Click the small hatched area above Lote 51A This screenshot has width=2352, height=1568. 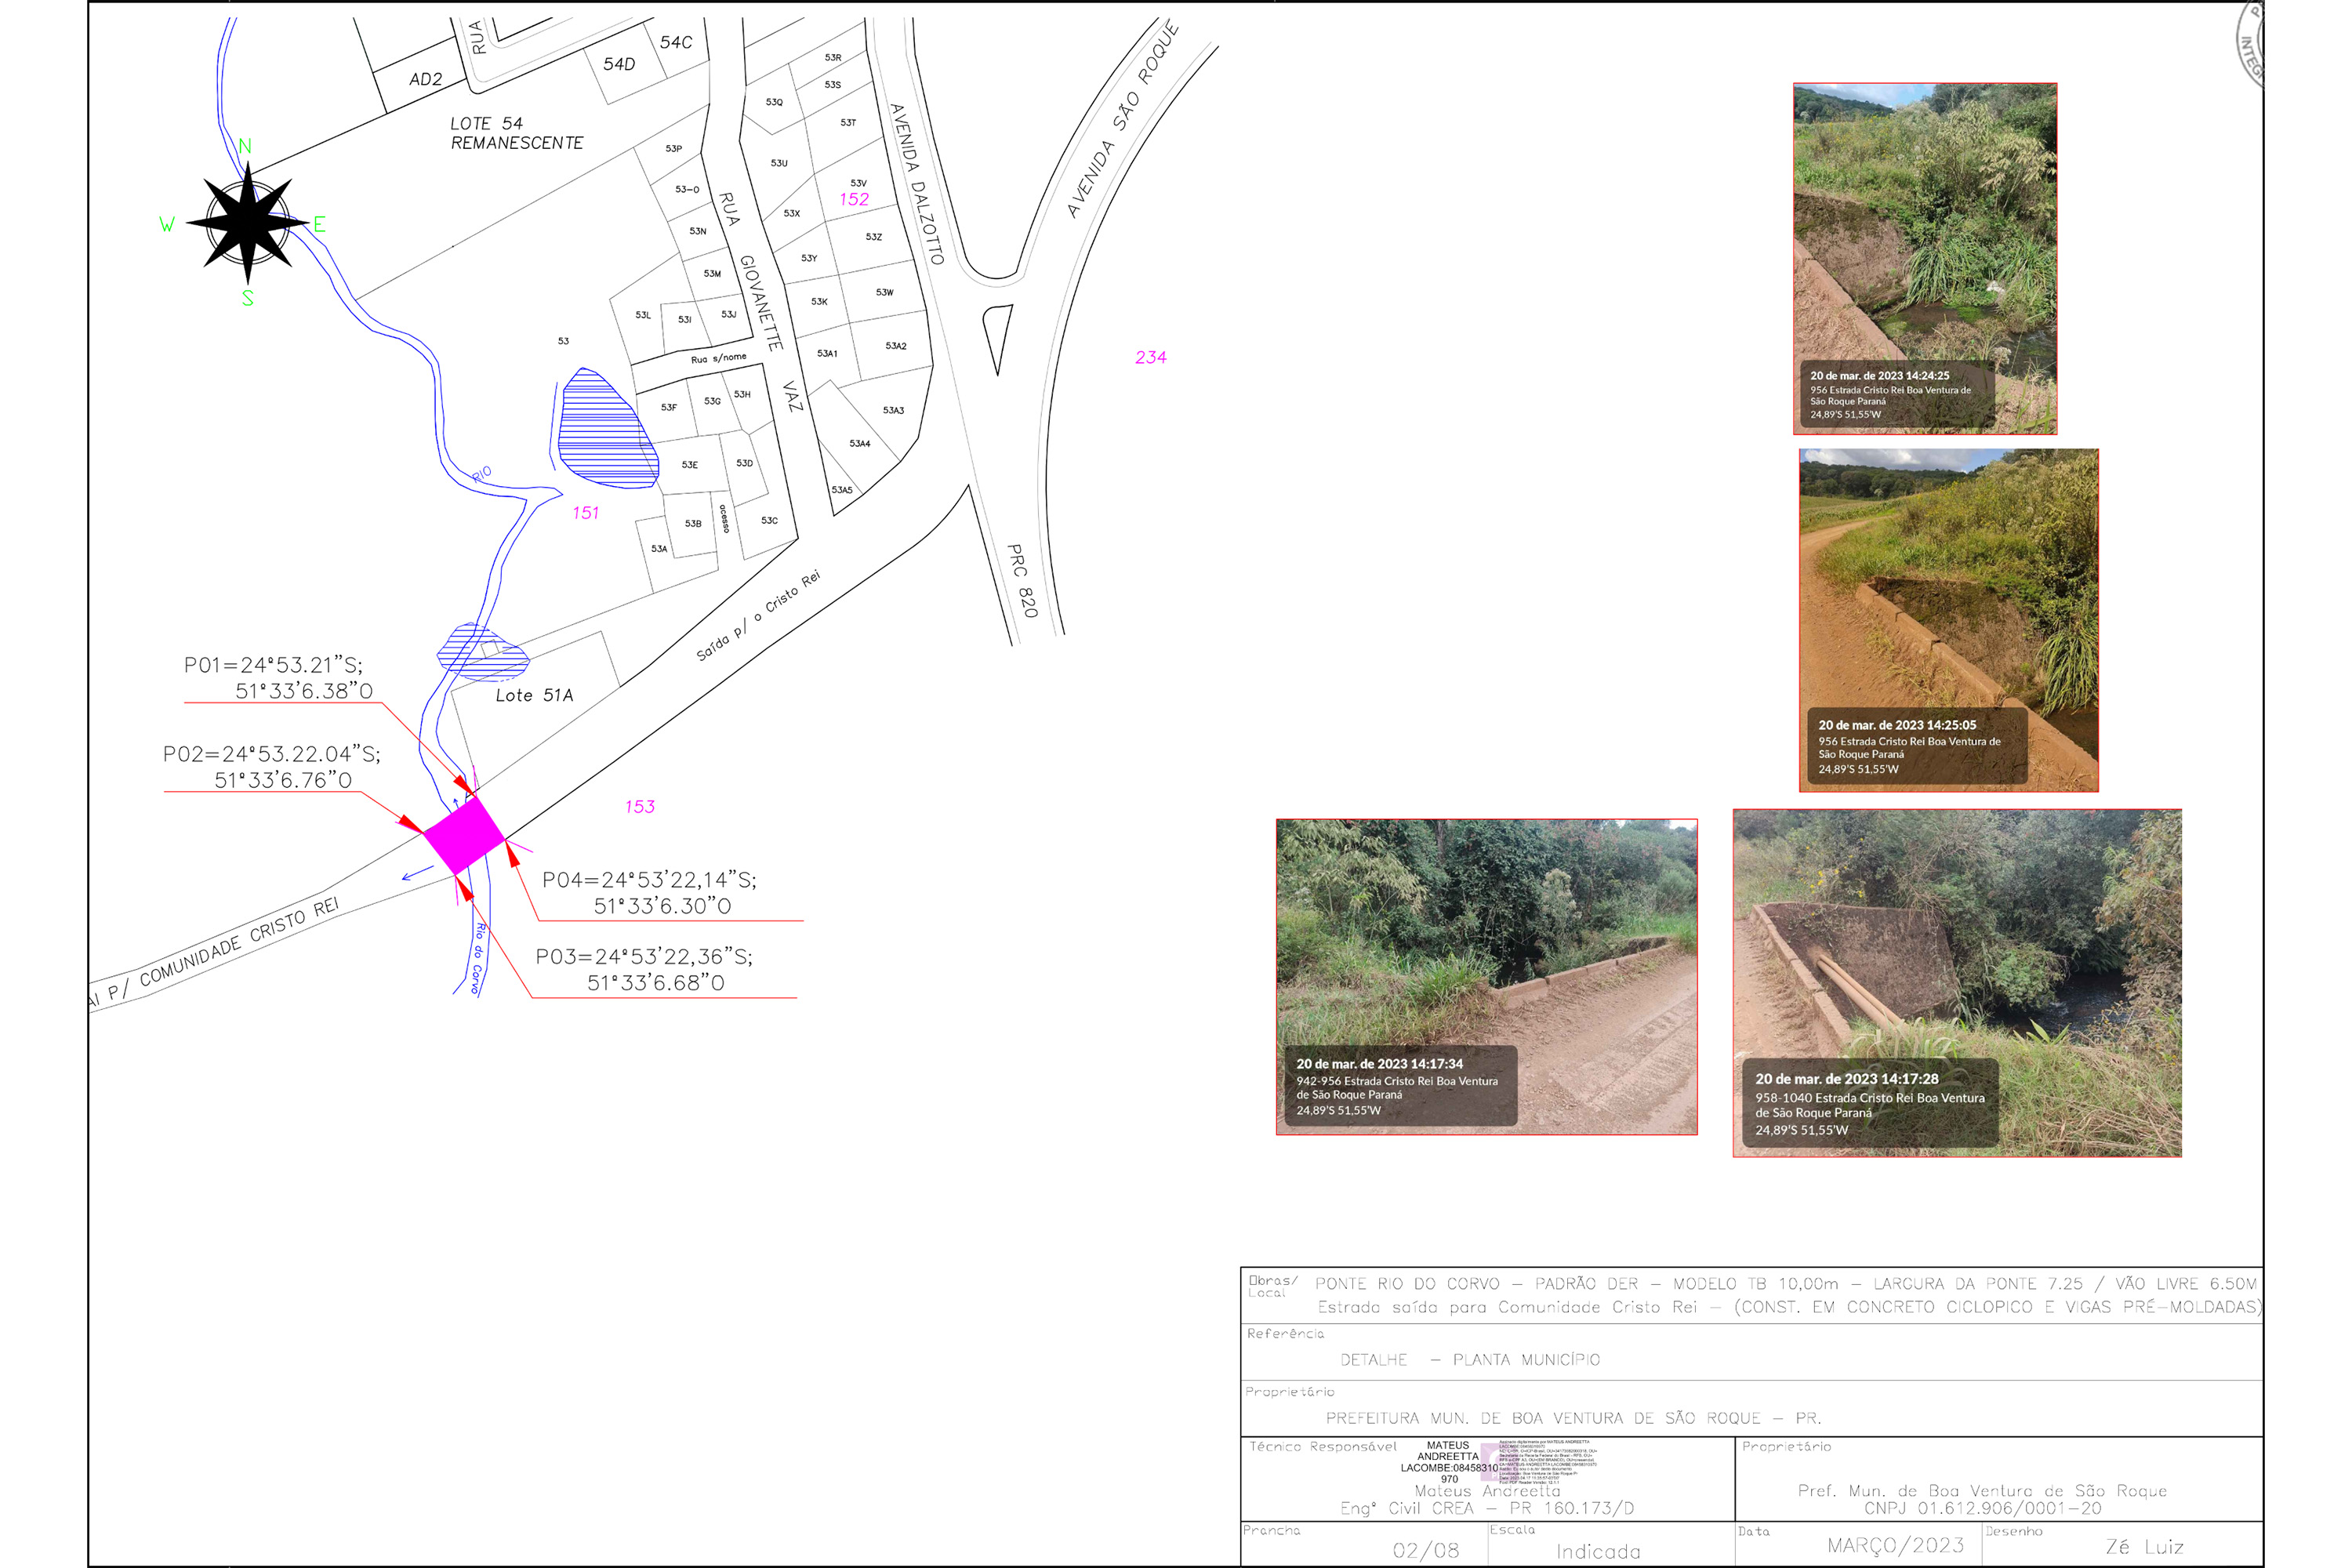click(x=481, y=651)
